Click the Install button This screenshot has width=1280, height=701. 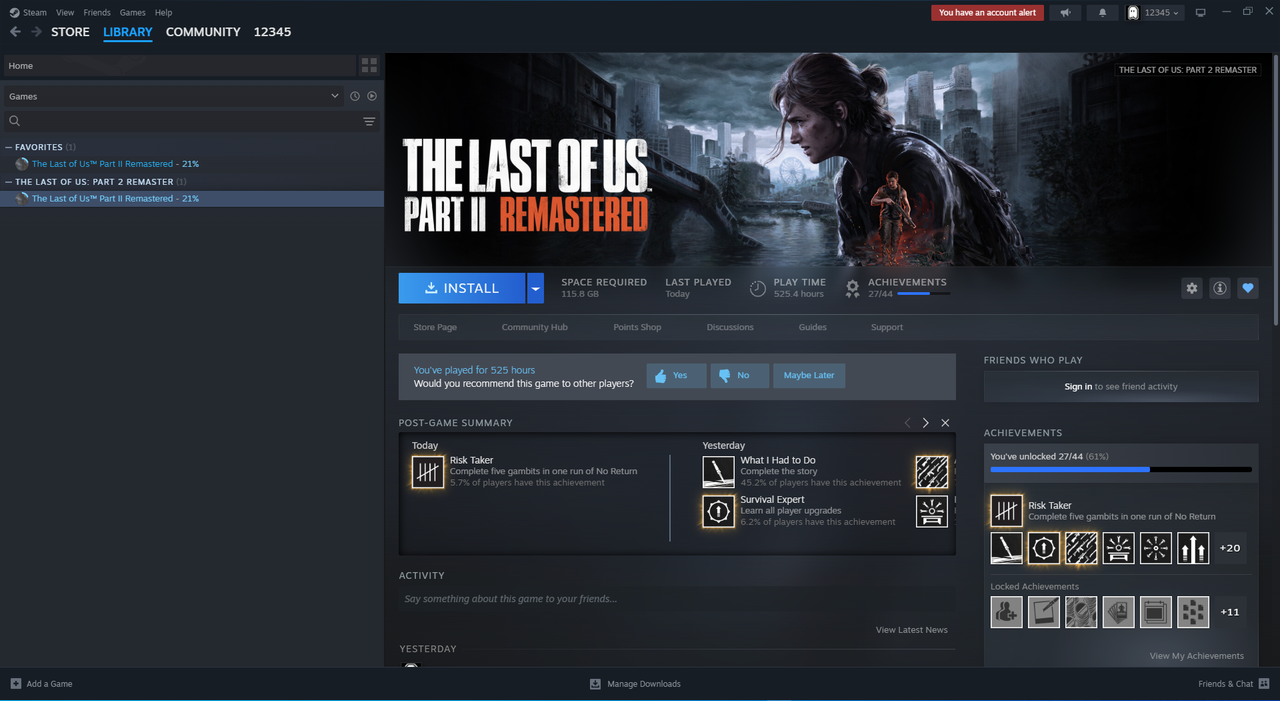462,288
